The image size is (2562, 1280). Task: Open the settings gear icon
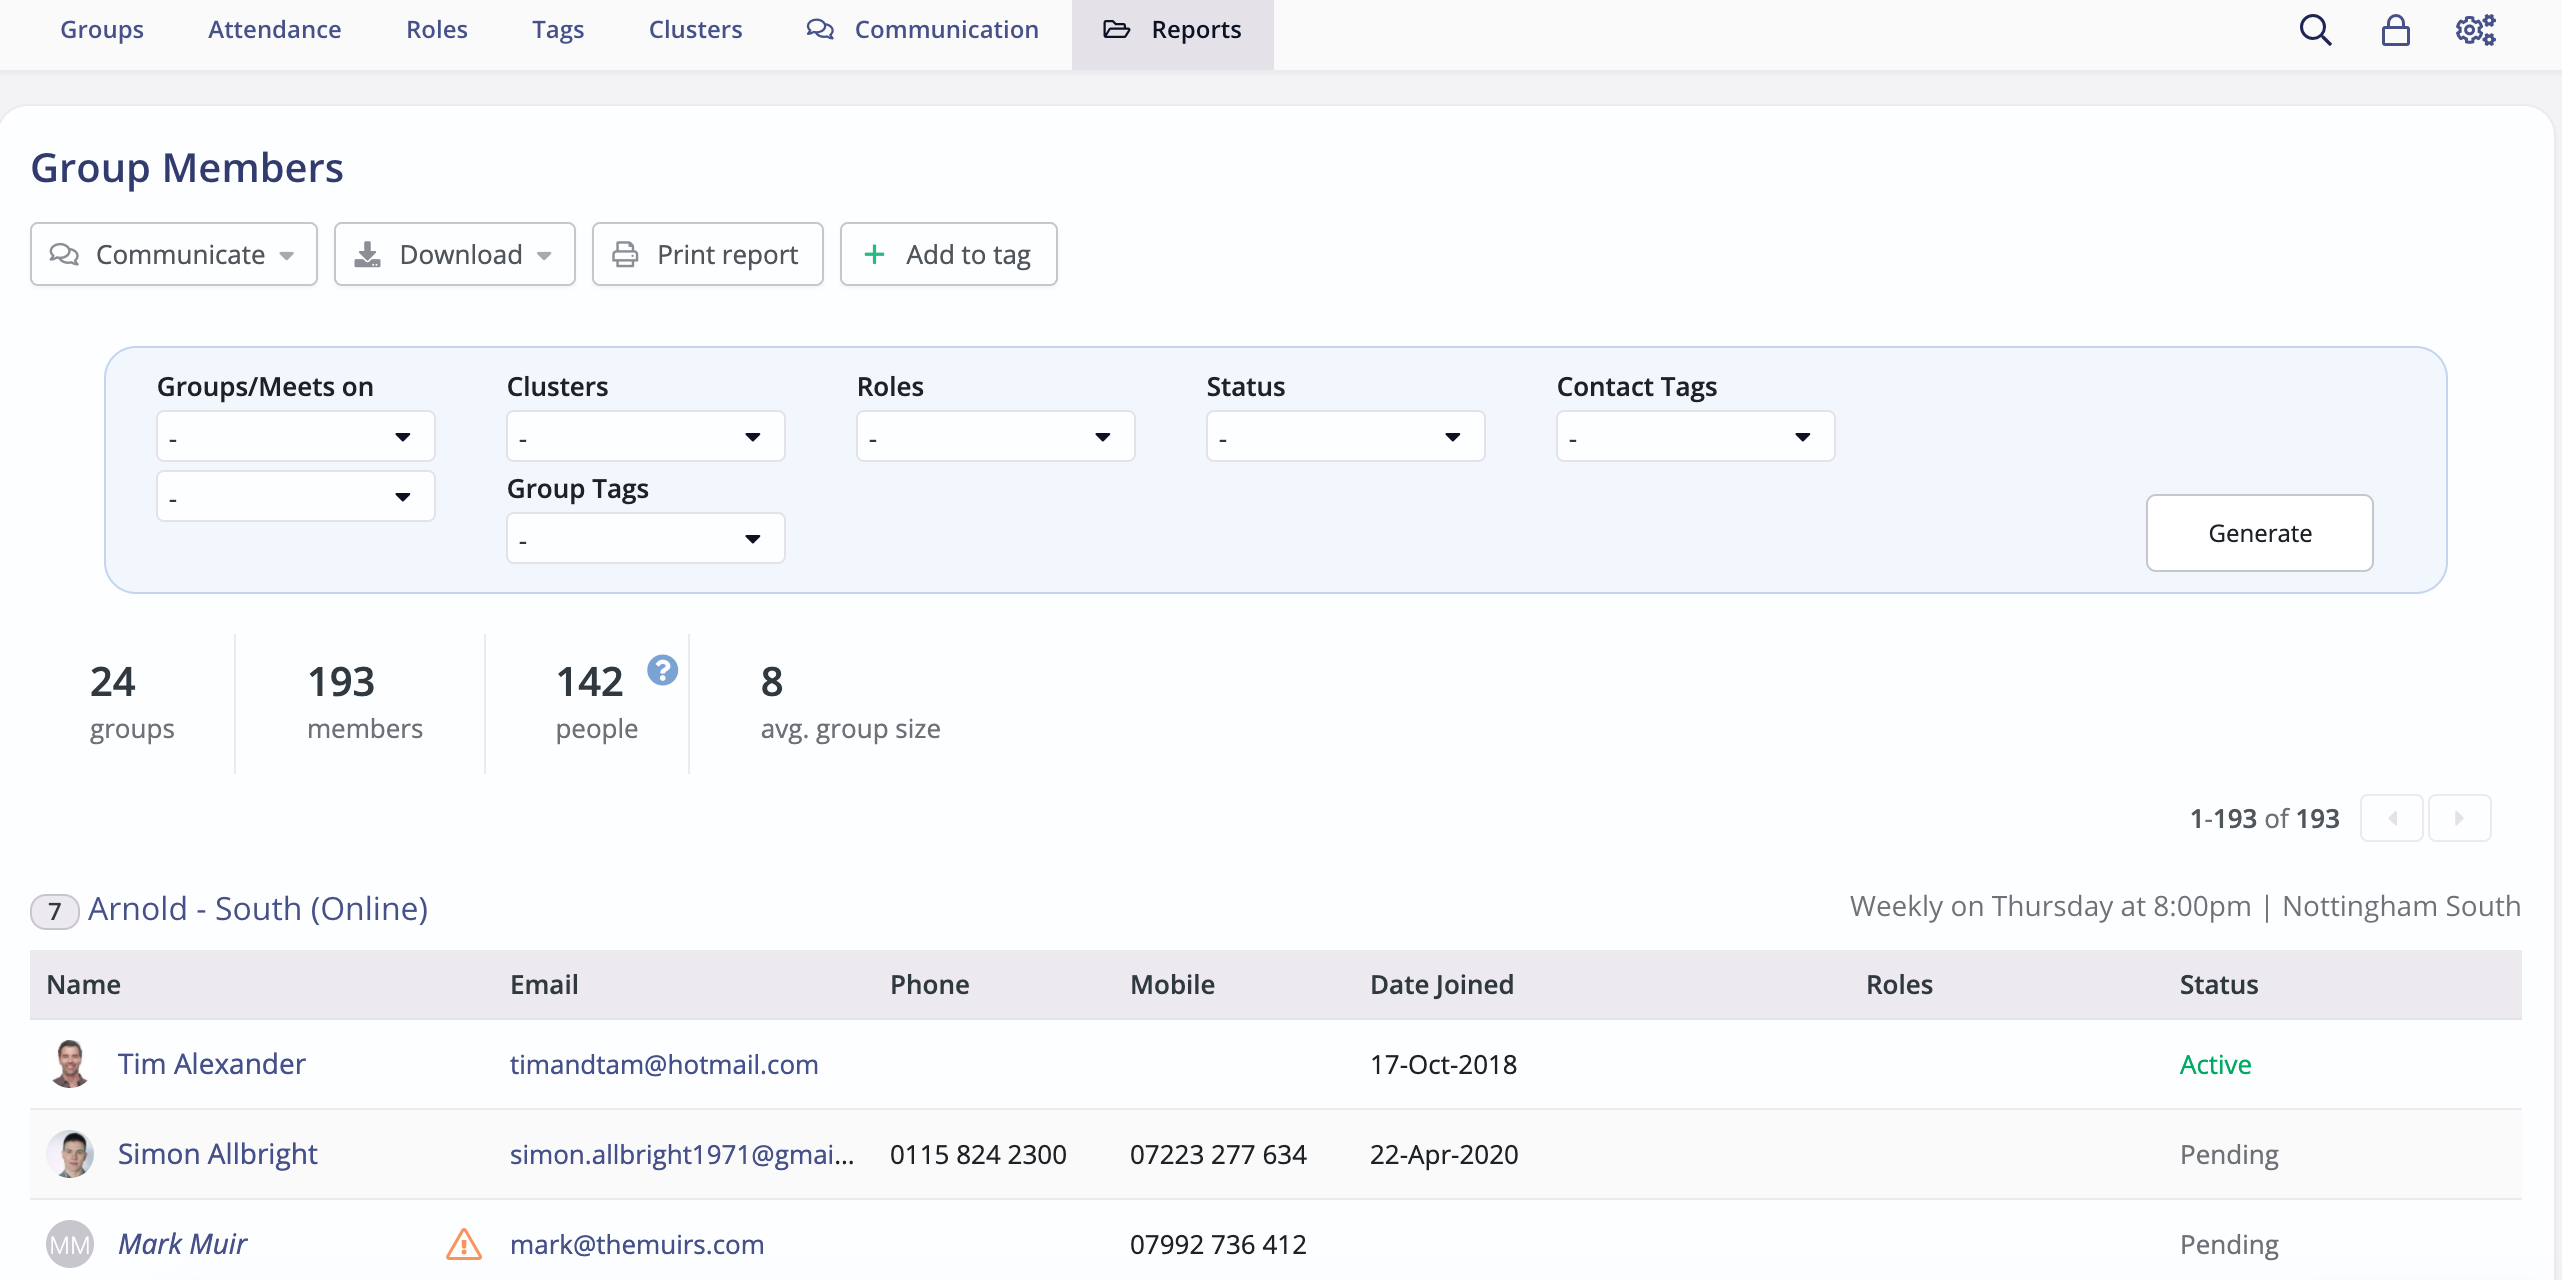2475,30
